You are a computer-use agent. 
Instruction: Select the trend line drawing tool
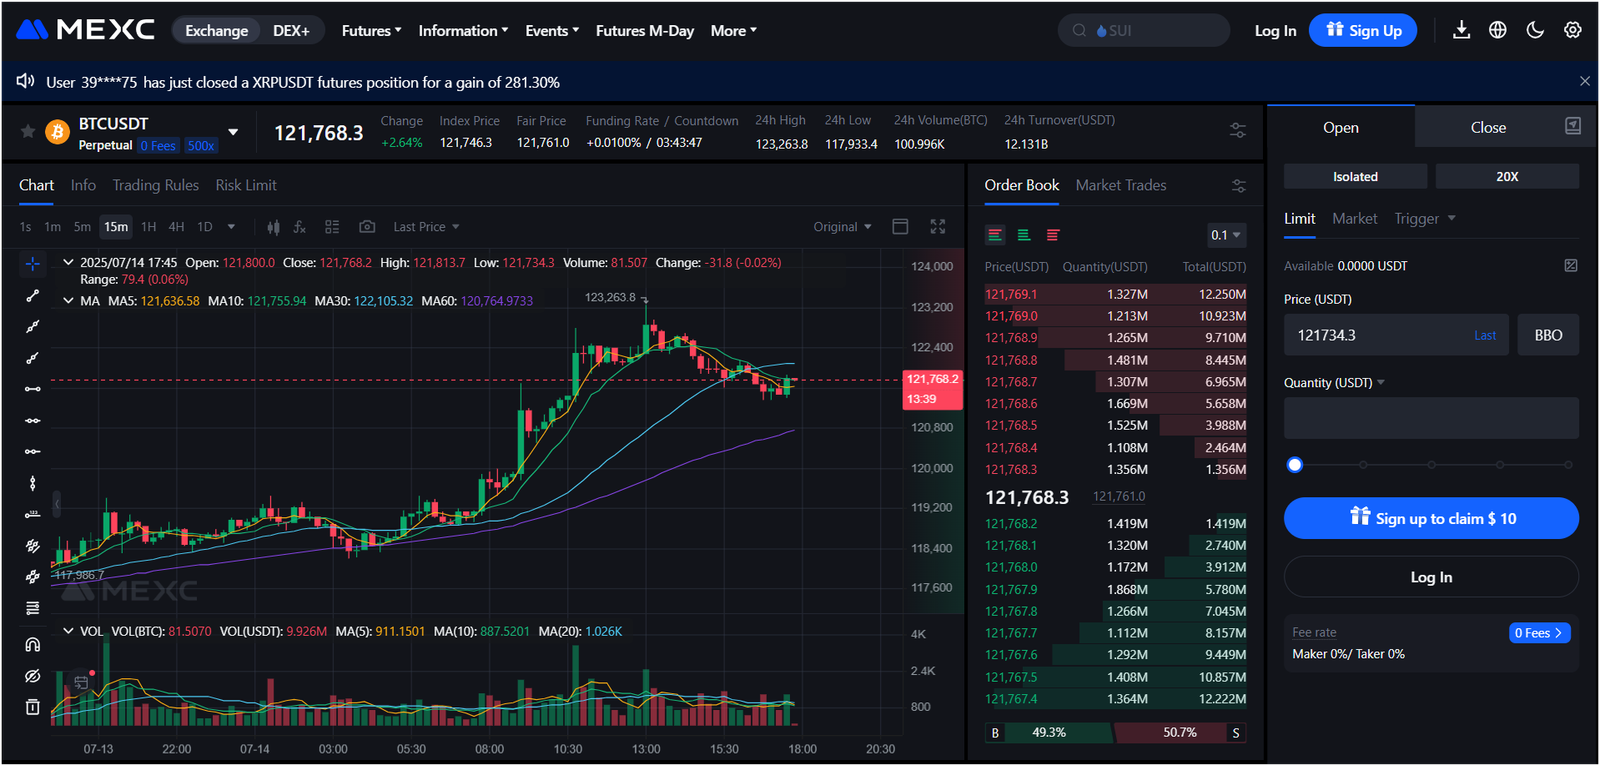pyautogui.click(x=32, y=296)
